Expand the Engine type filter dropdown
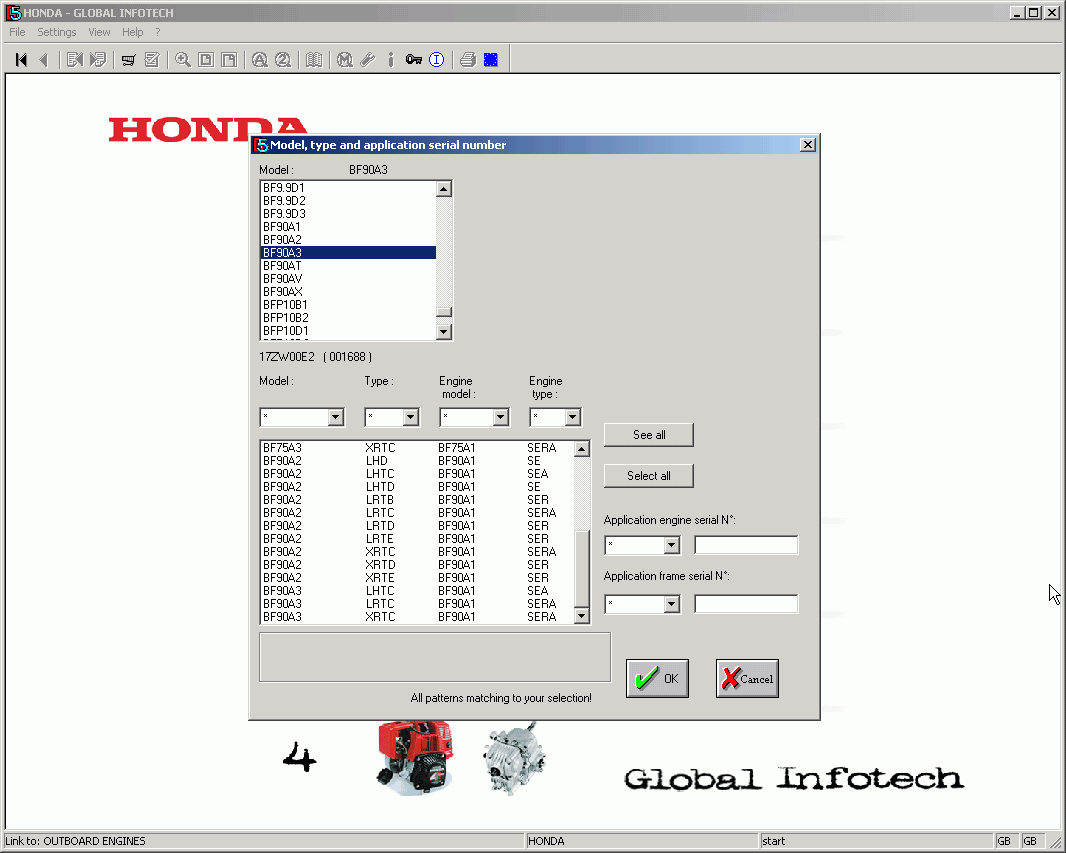Image resolution: width=1066 pixels, height=853 pixels. 572,417
